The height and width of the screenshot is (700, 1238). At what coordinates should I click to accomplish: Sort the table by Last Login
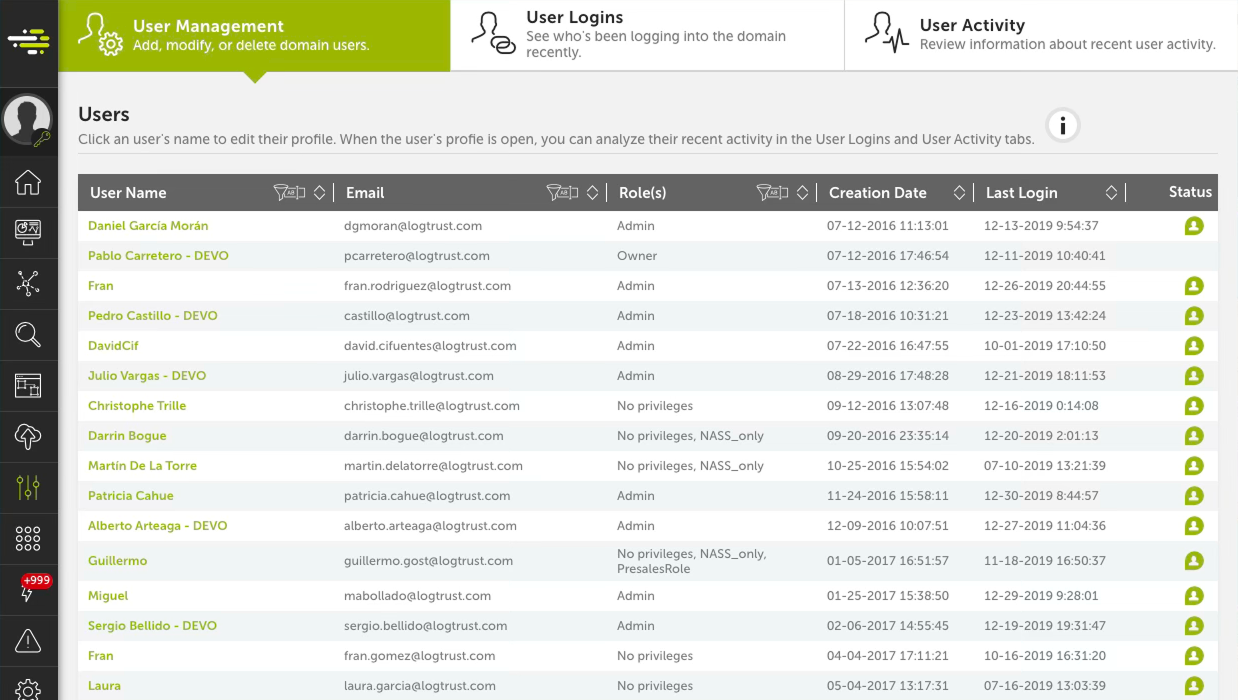point(1110,192)
